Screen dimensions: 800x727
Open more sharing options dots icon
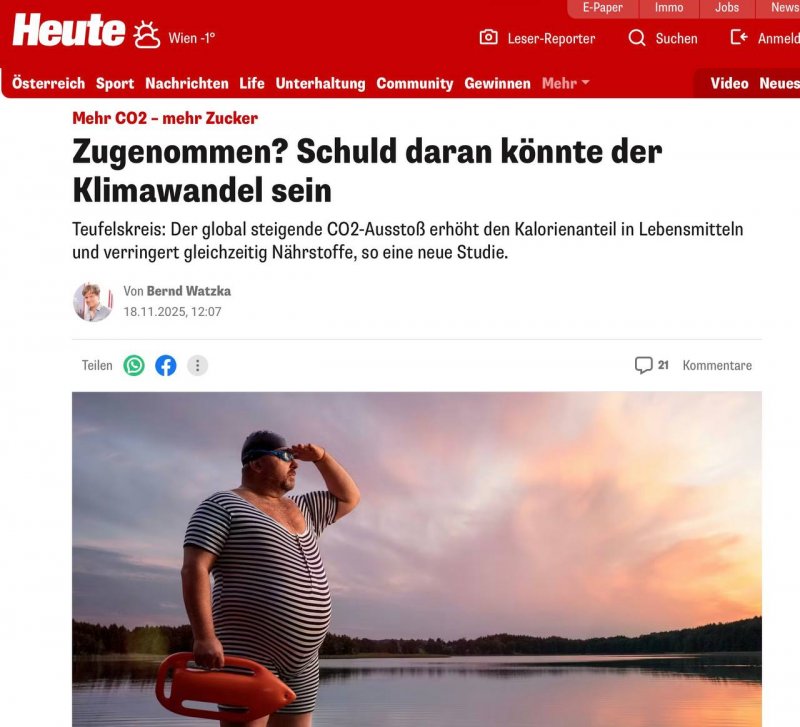tap(197, 365)
